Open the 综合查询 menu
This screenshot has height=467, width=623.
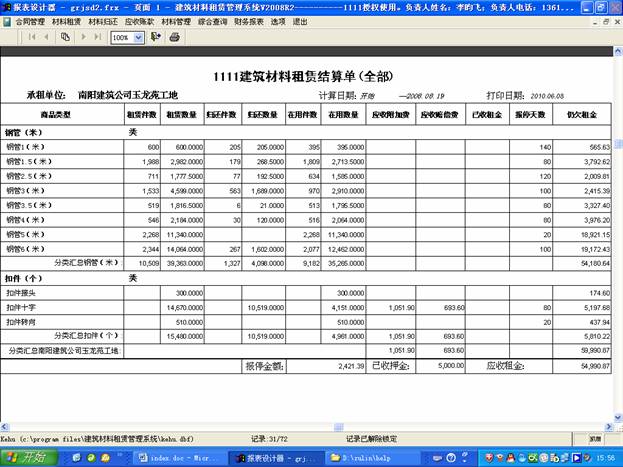click(x=214, y=20)
